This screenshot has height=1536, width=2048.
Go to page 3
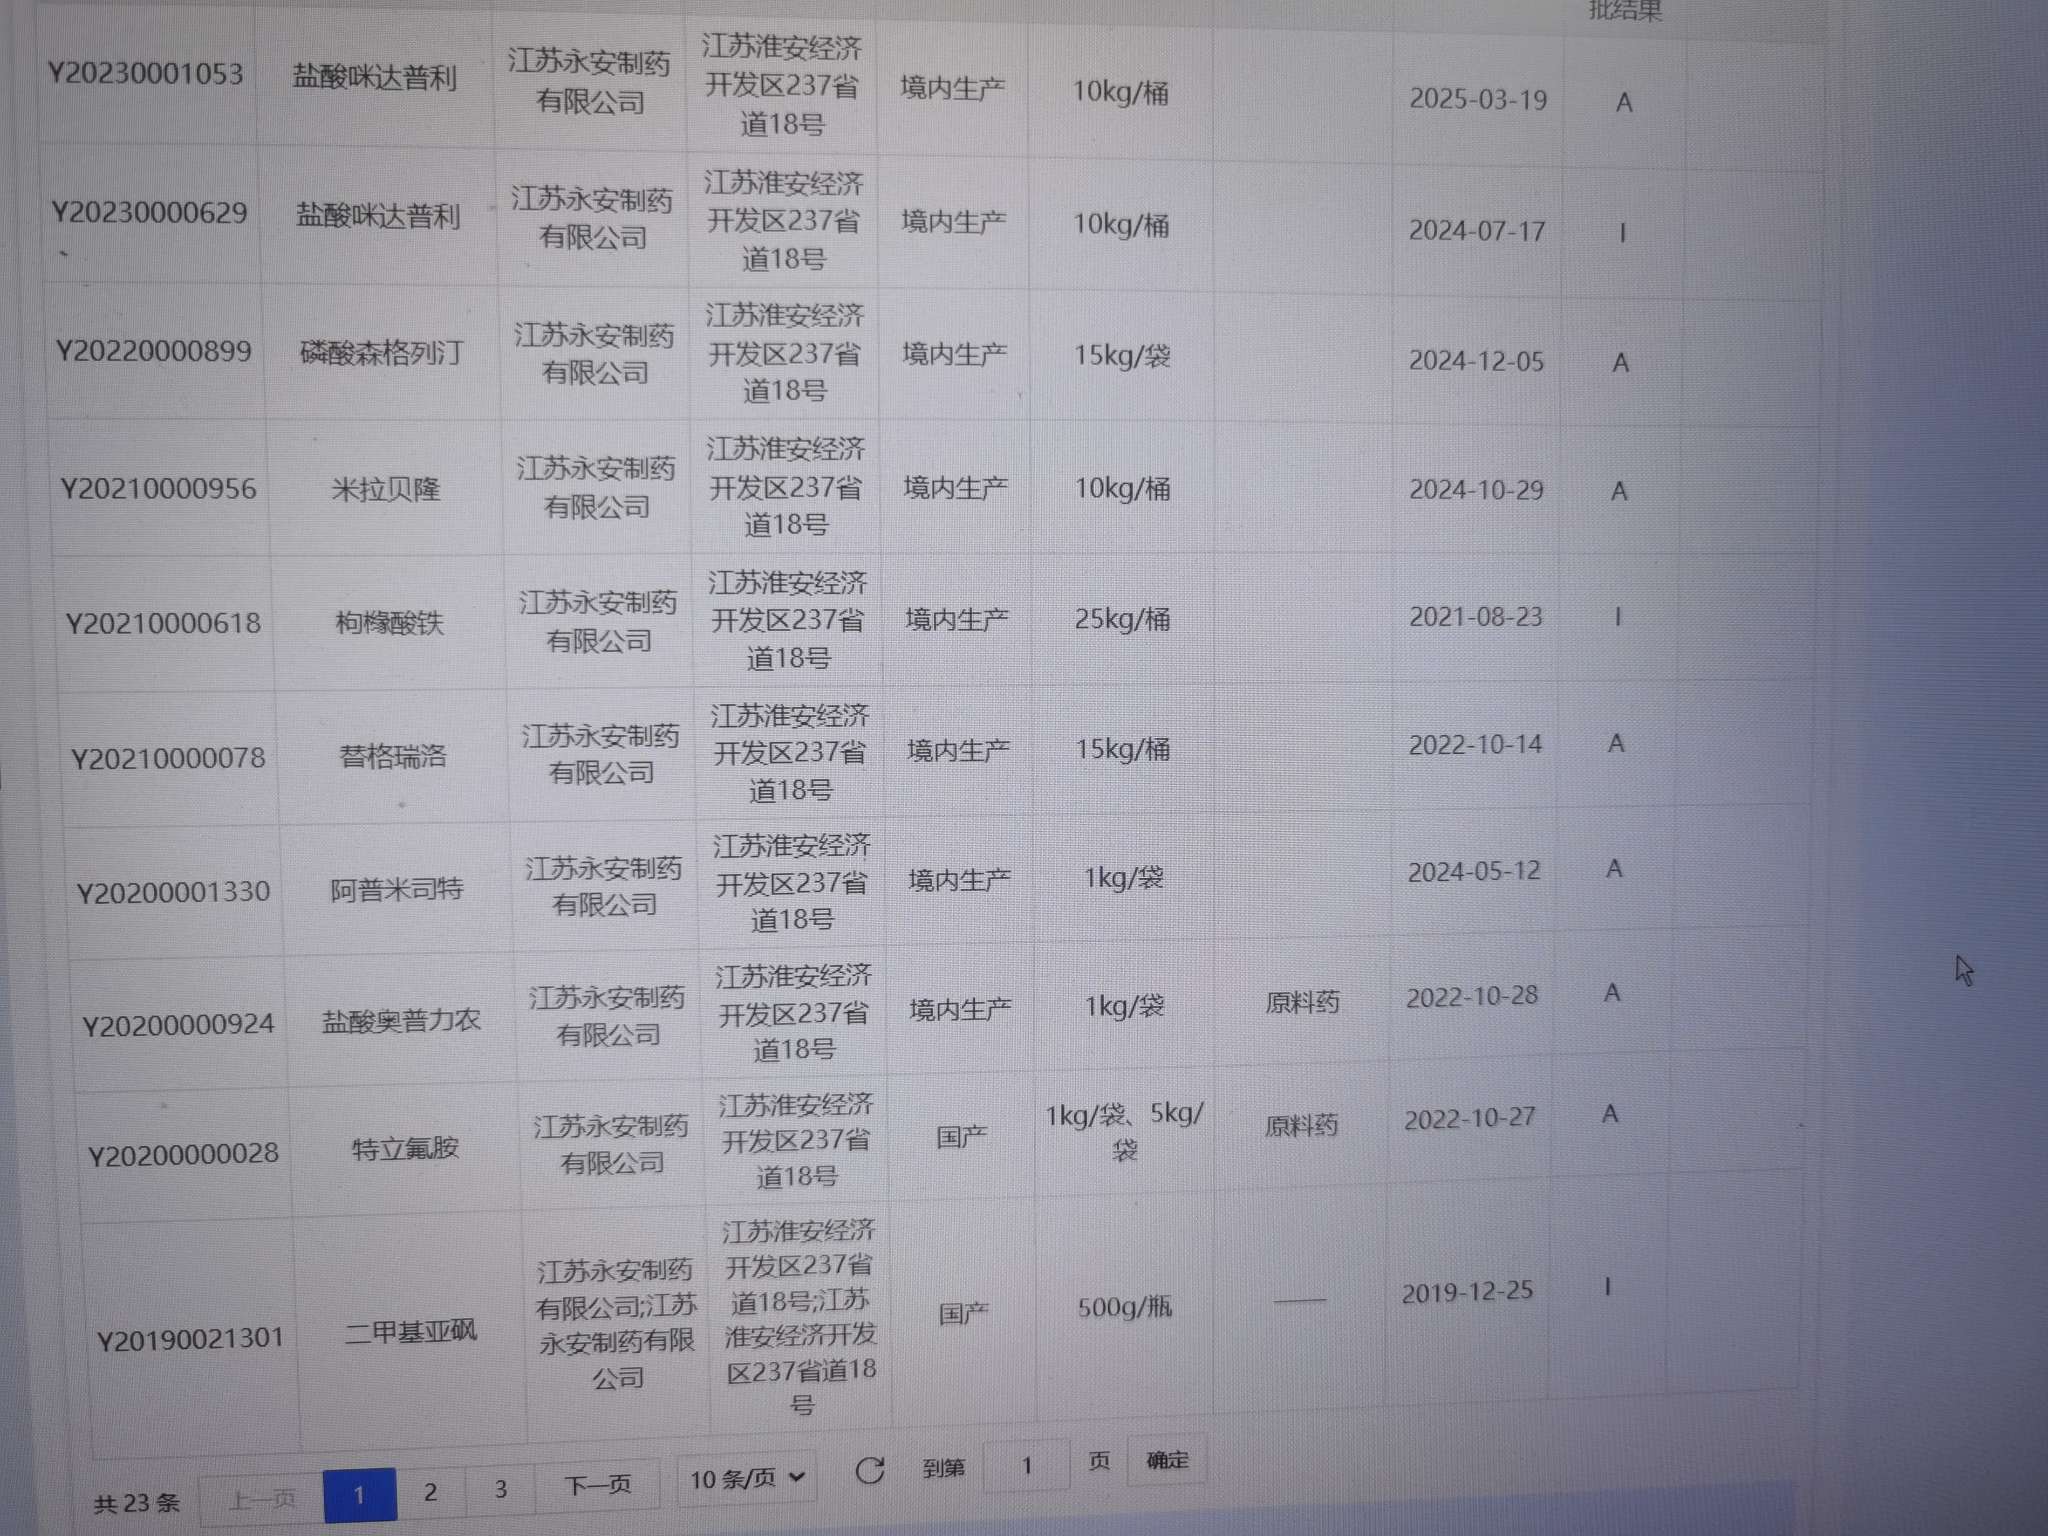click(500, 1489)
